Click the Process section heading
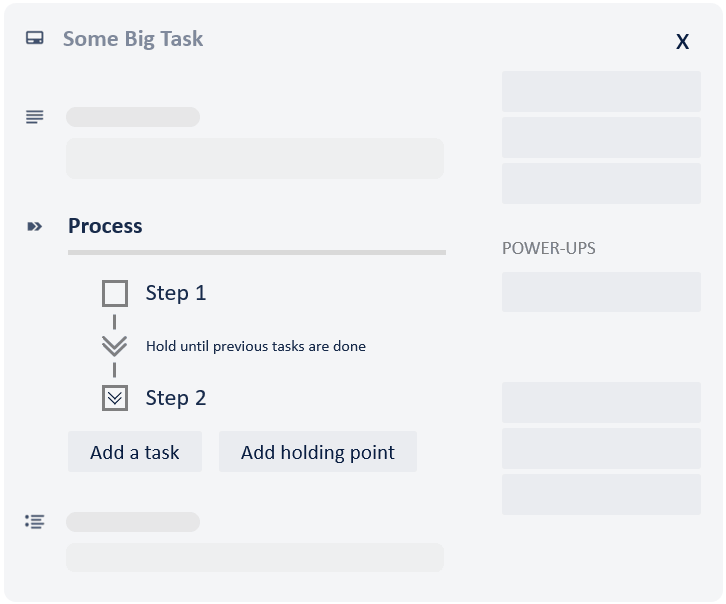This screenshot has height=604, width=726. (x=105, y=226)
